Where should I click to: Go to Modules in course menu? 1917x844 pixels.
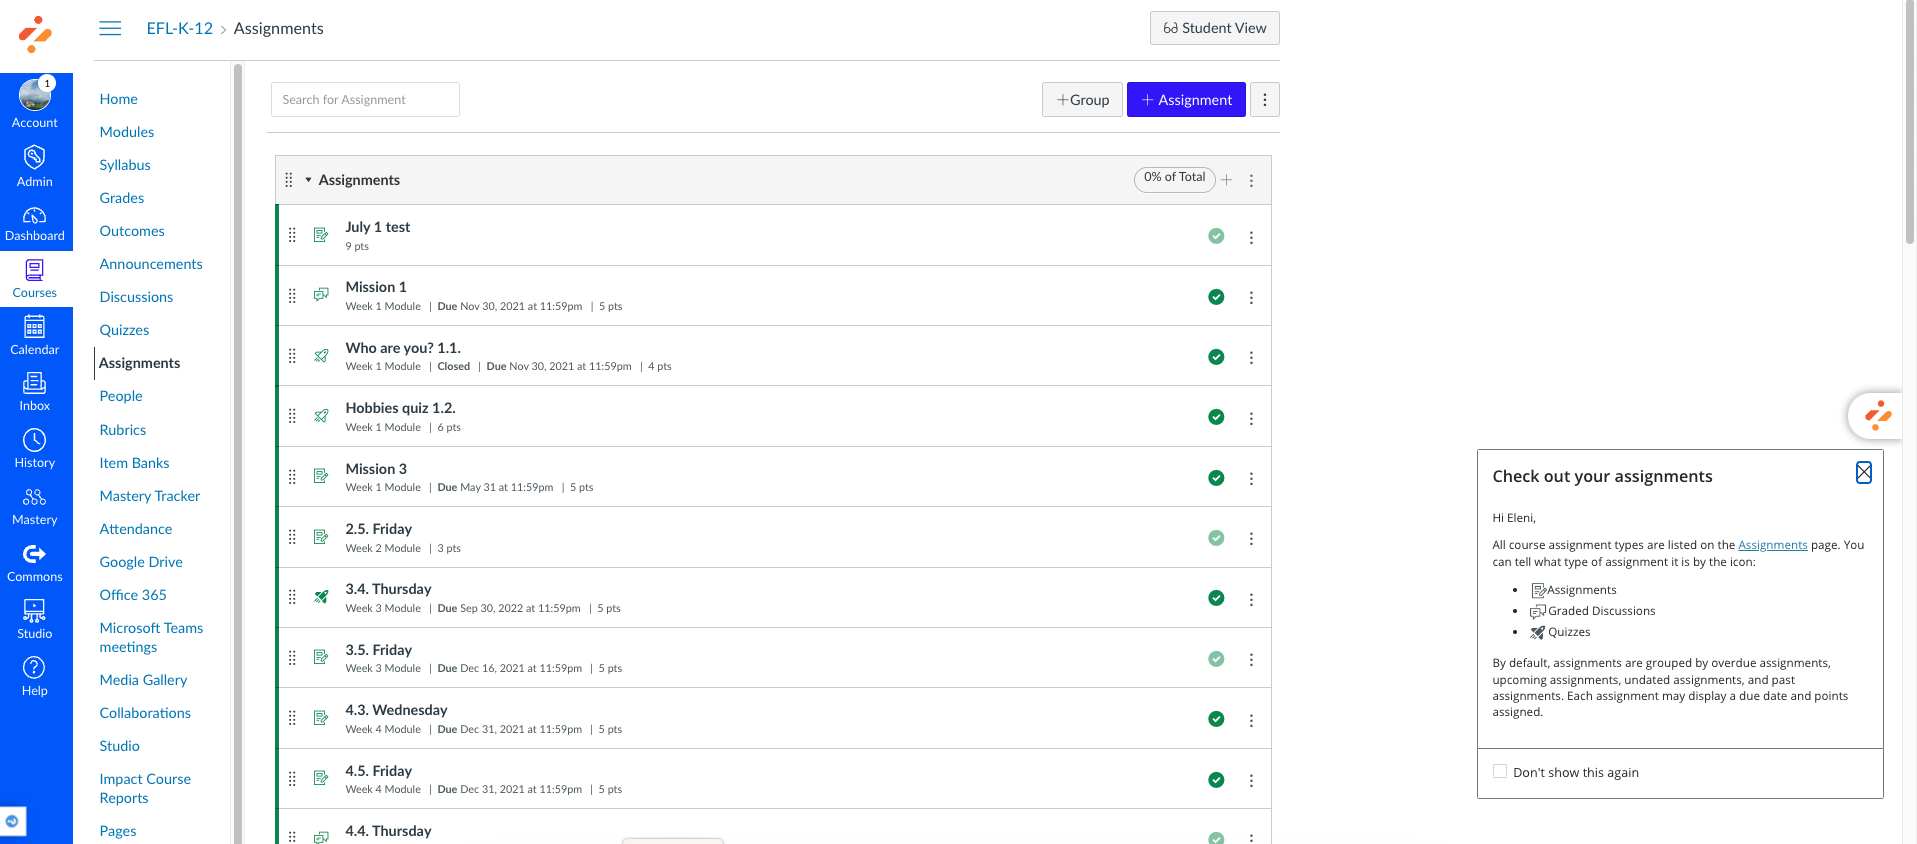point(127,132)
